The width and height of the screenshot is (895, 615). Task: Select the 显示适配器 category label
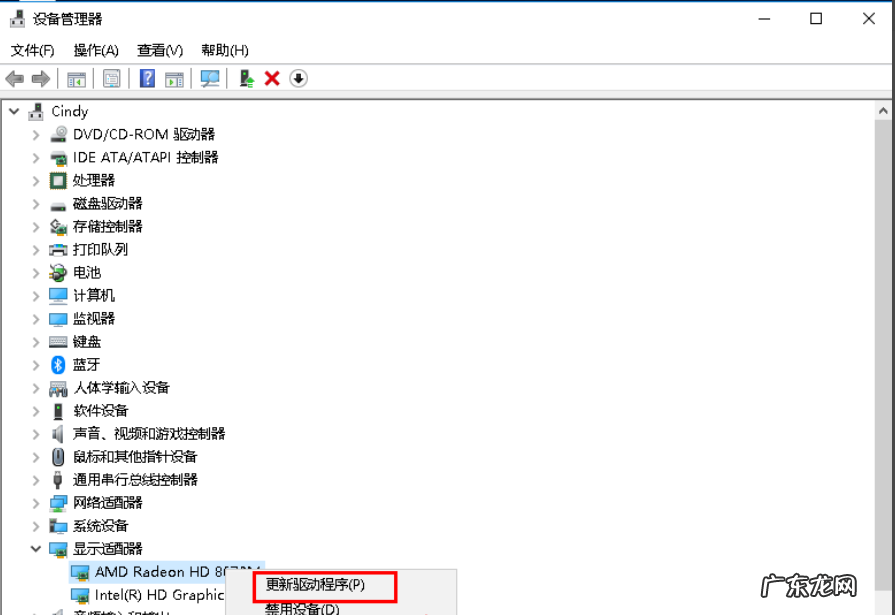tap(108, 549)
